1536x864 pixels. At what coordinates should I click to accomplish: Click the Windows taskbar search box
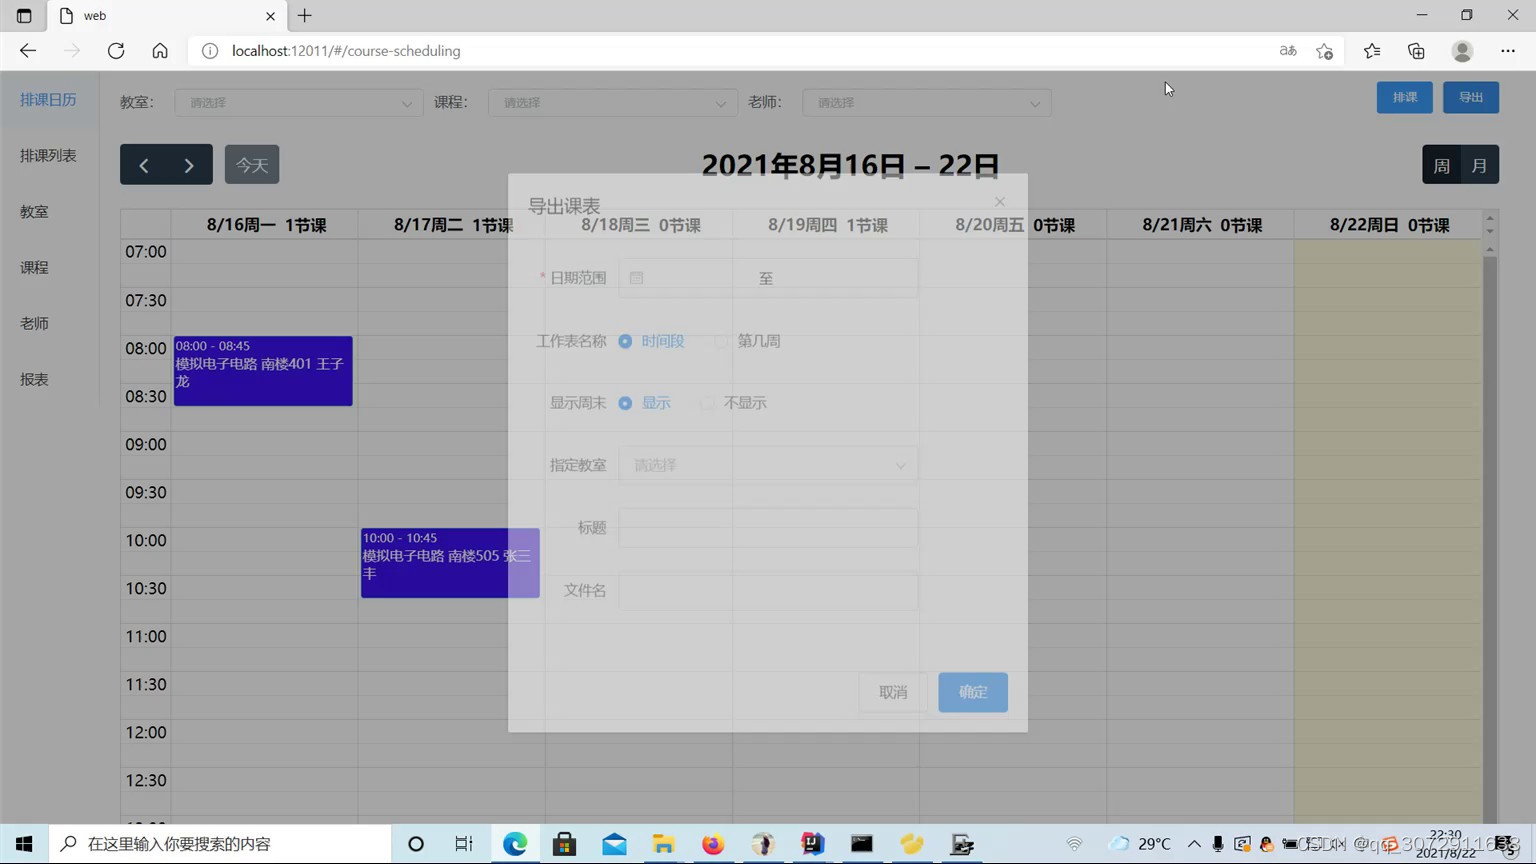tap(220, 844)
